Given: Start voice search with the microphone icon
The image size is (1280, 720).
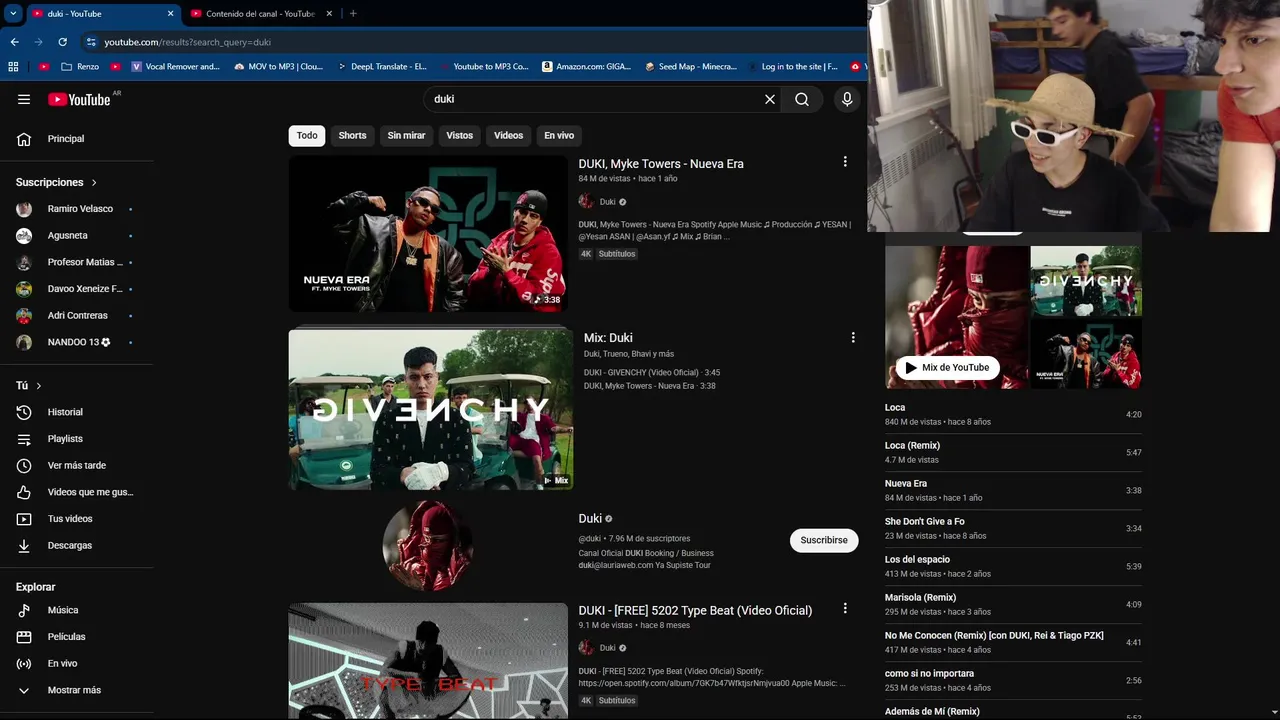Looking at the screenshot, I should coord(847,99).
